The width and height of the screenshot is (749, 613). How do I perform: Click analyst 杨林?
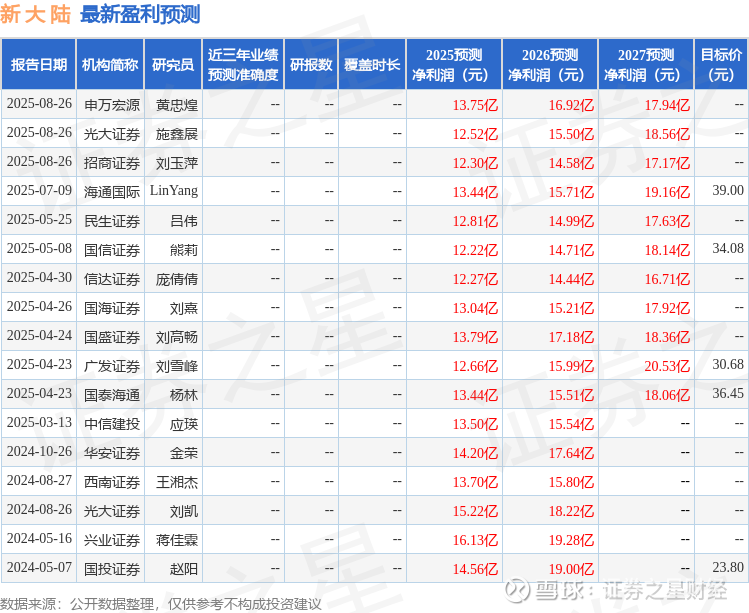pos(184,395)
